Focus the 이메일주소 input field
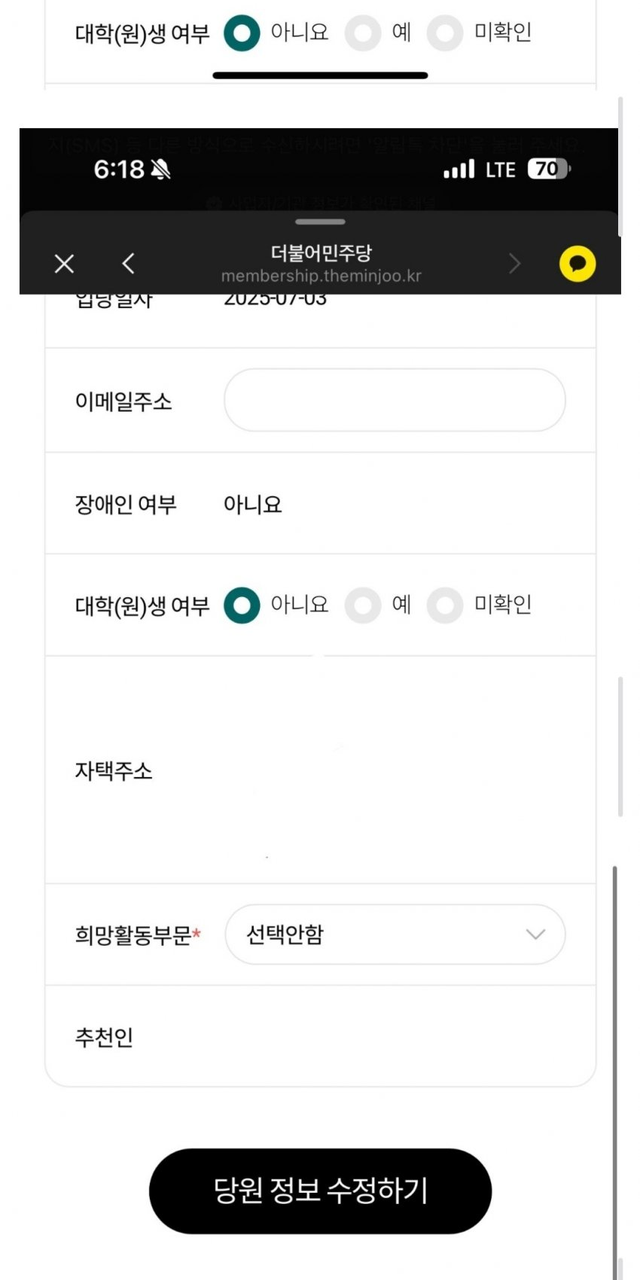640x1280 pixels. point(395,400)
